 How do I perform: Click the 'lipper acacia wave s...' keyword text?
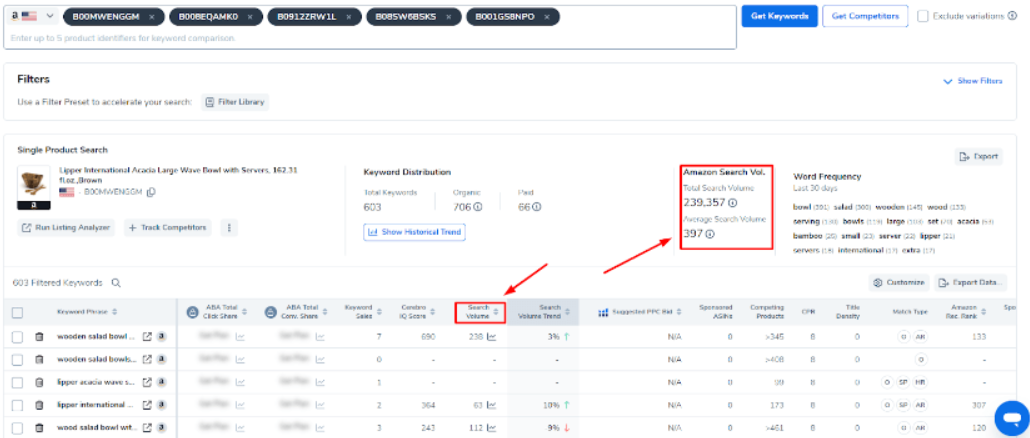pos(96,382)
